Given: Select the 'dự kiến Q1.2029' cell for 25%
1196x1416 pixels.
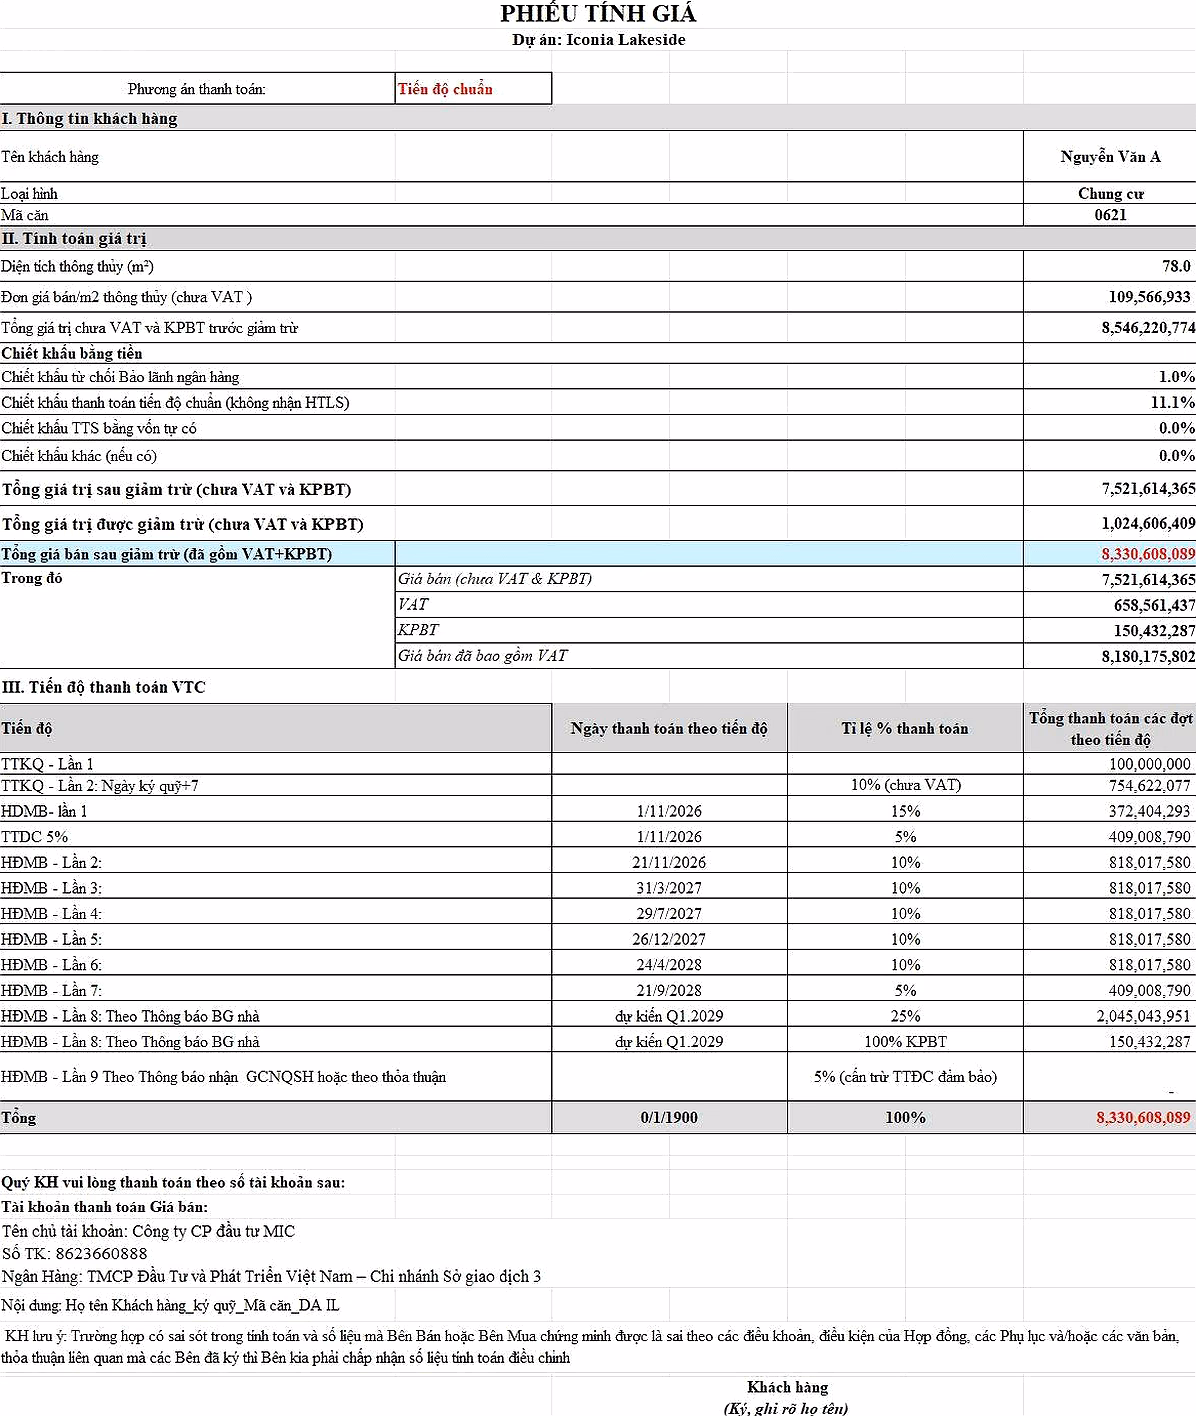Looking at the screenshot, I should [x=669, y=1016].
